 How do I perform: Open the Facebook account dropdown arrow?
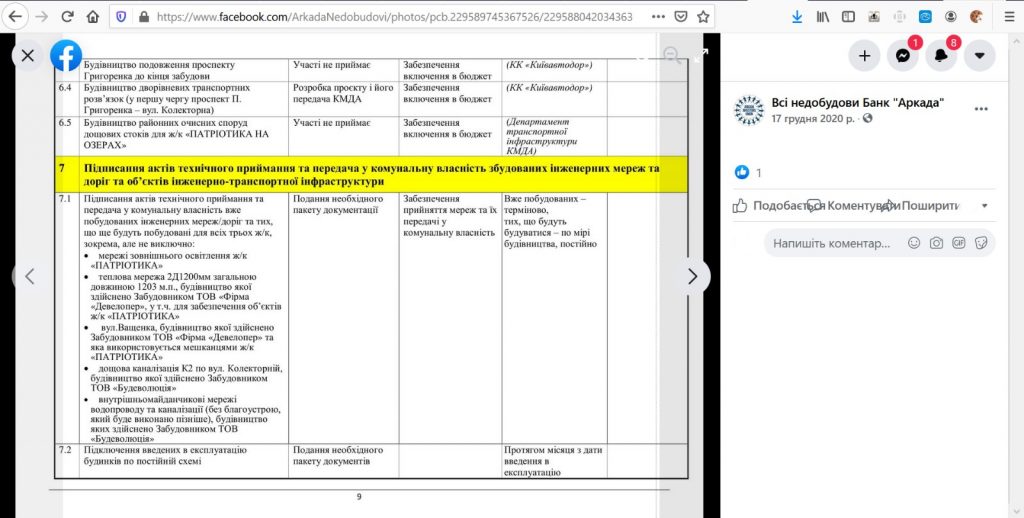[x=980, y=56]
